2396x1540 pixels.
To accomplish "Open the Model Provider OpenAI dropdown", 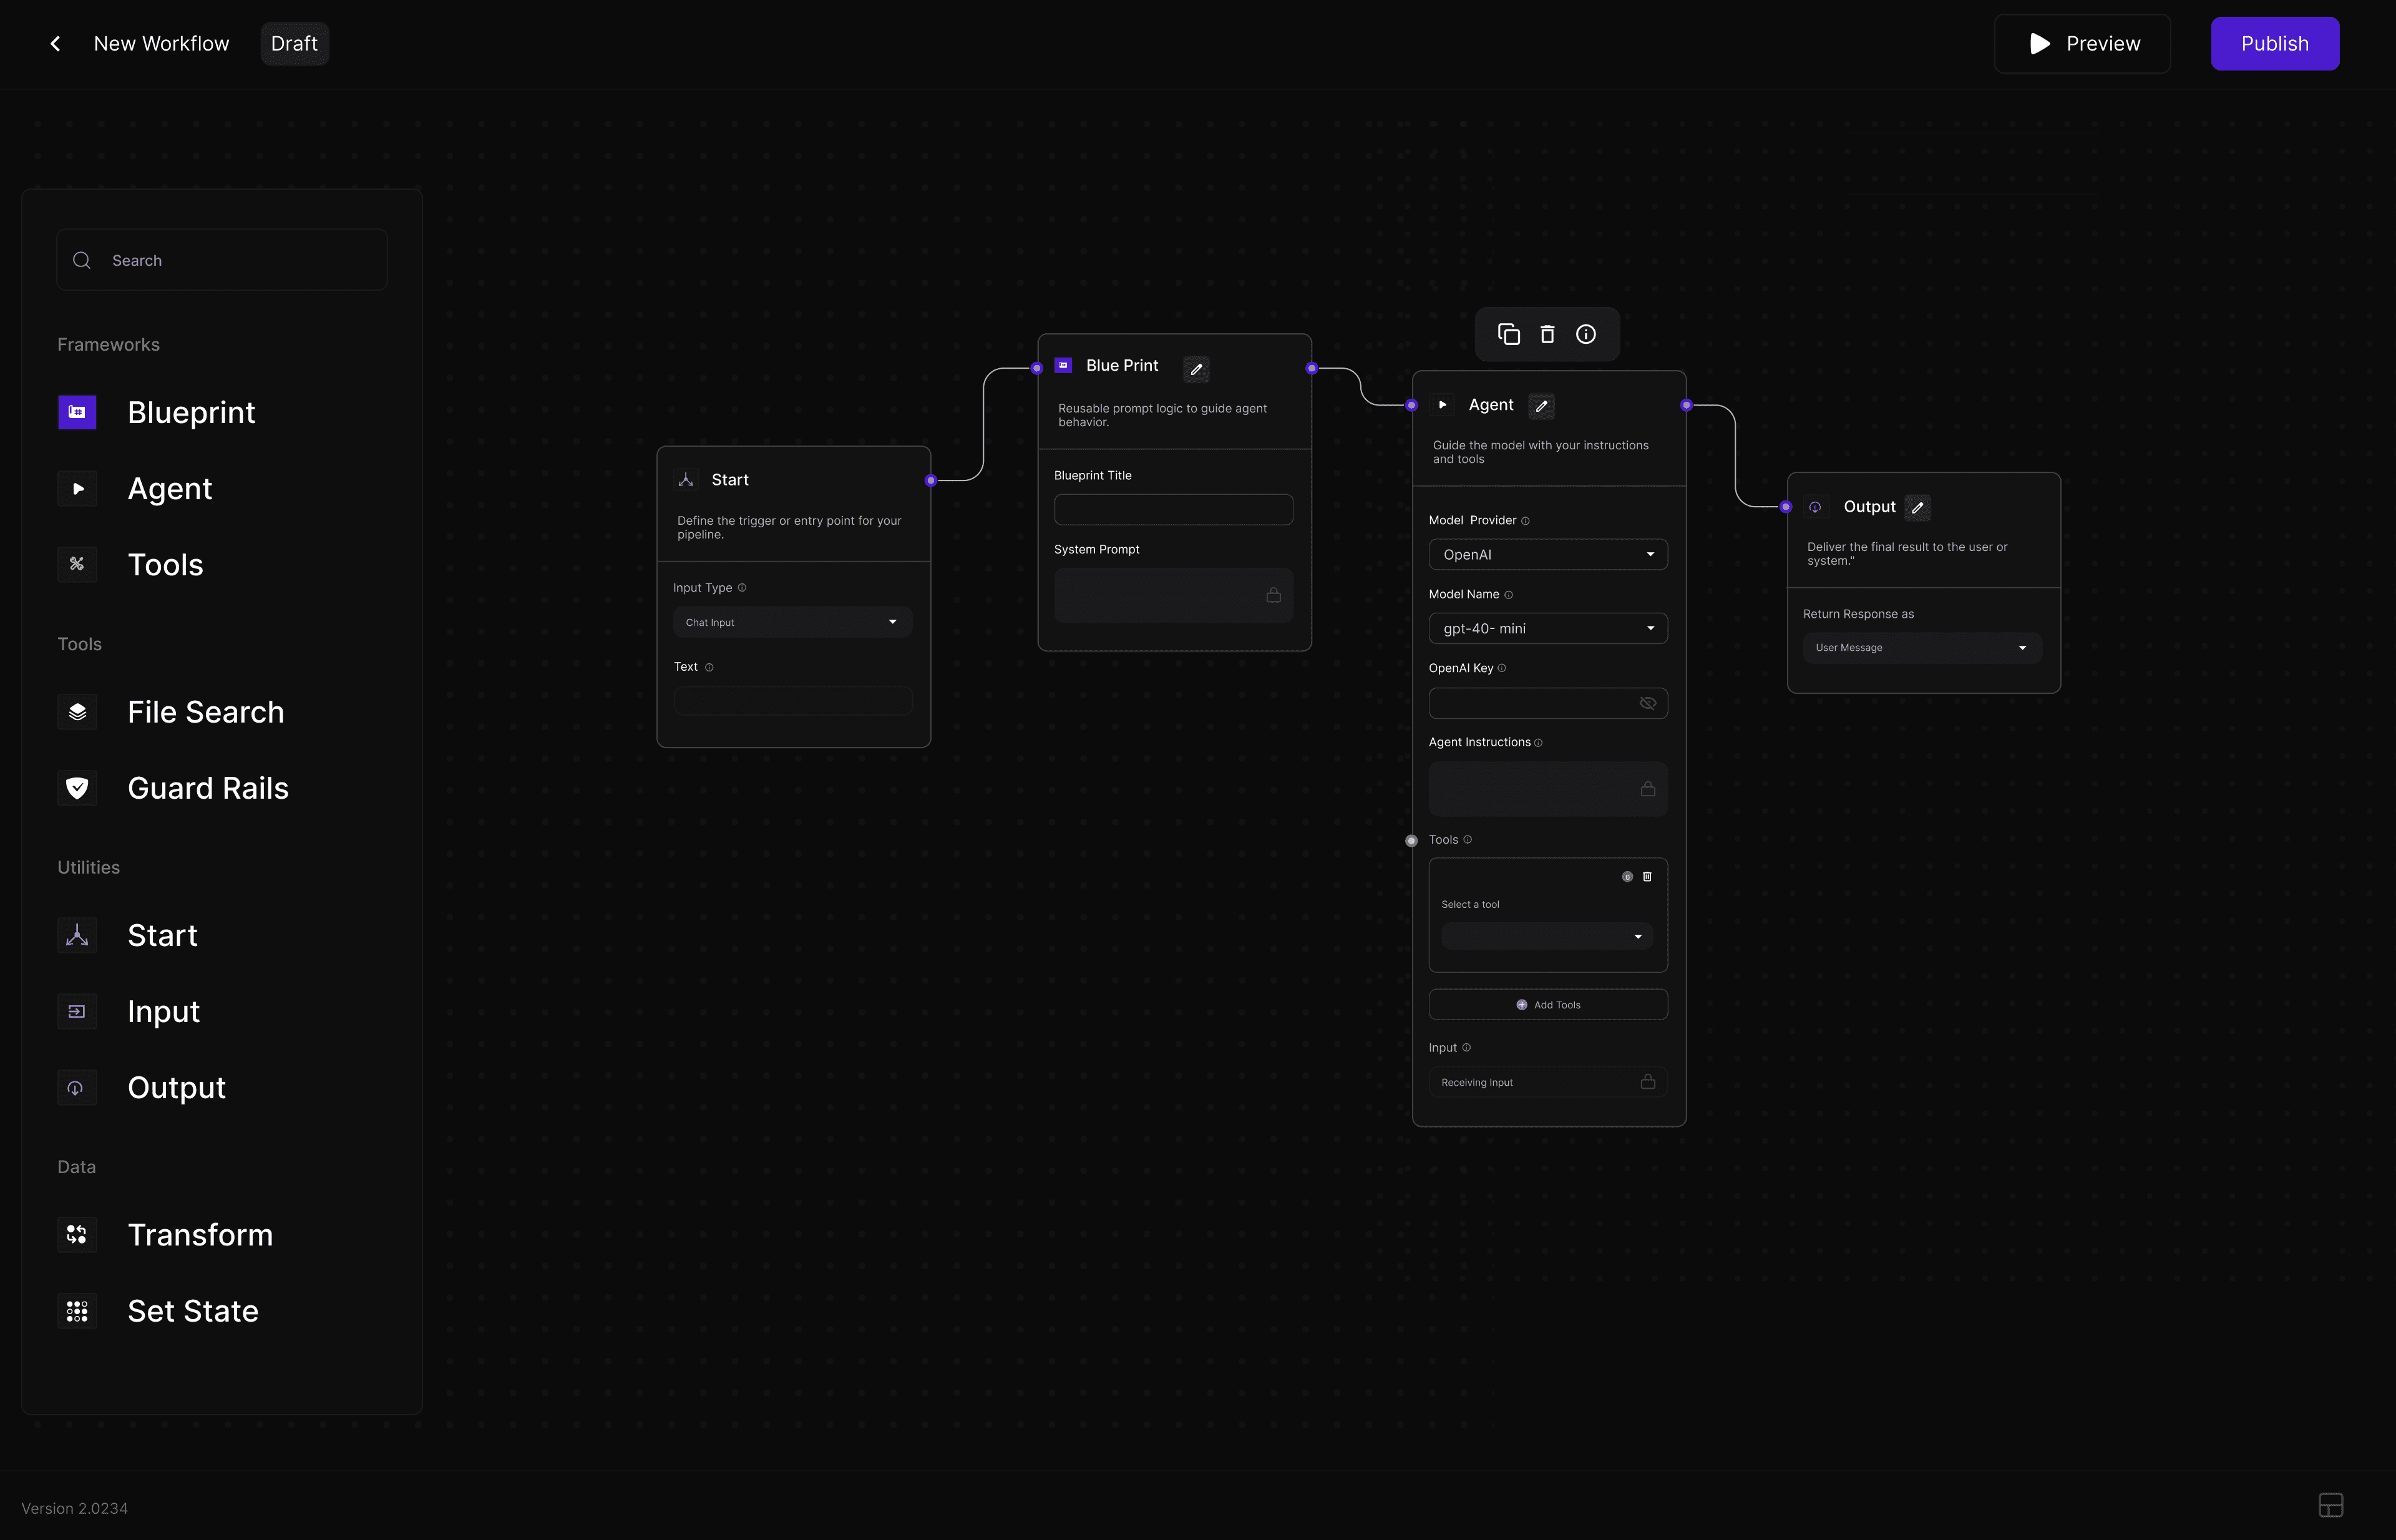I will 1547,555.
